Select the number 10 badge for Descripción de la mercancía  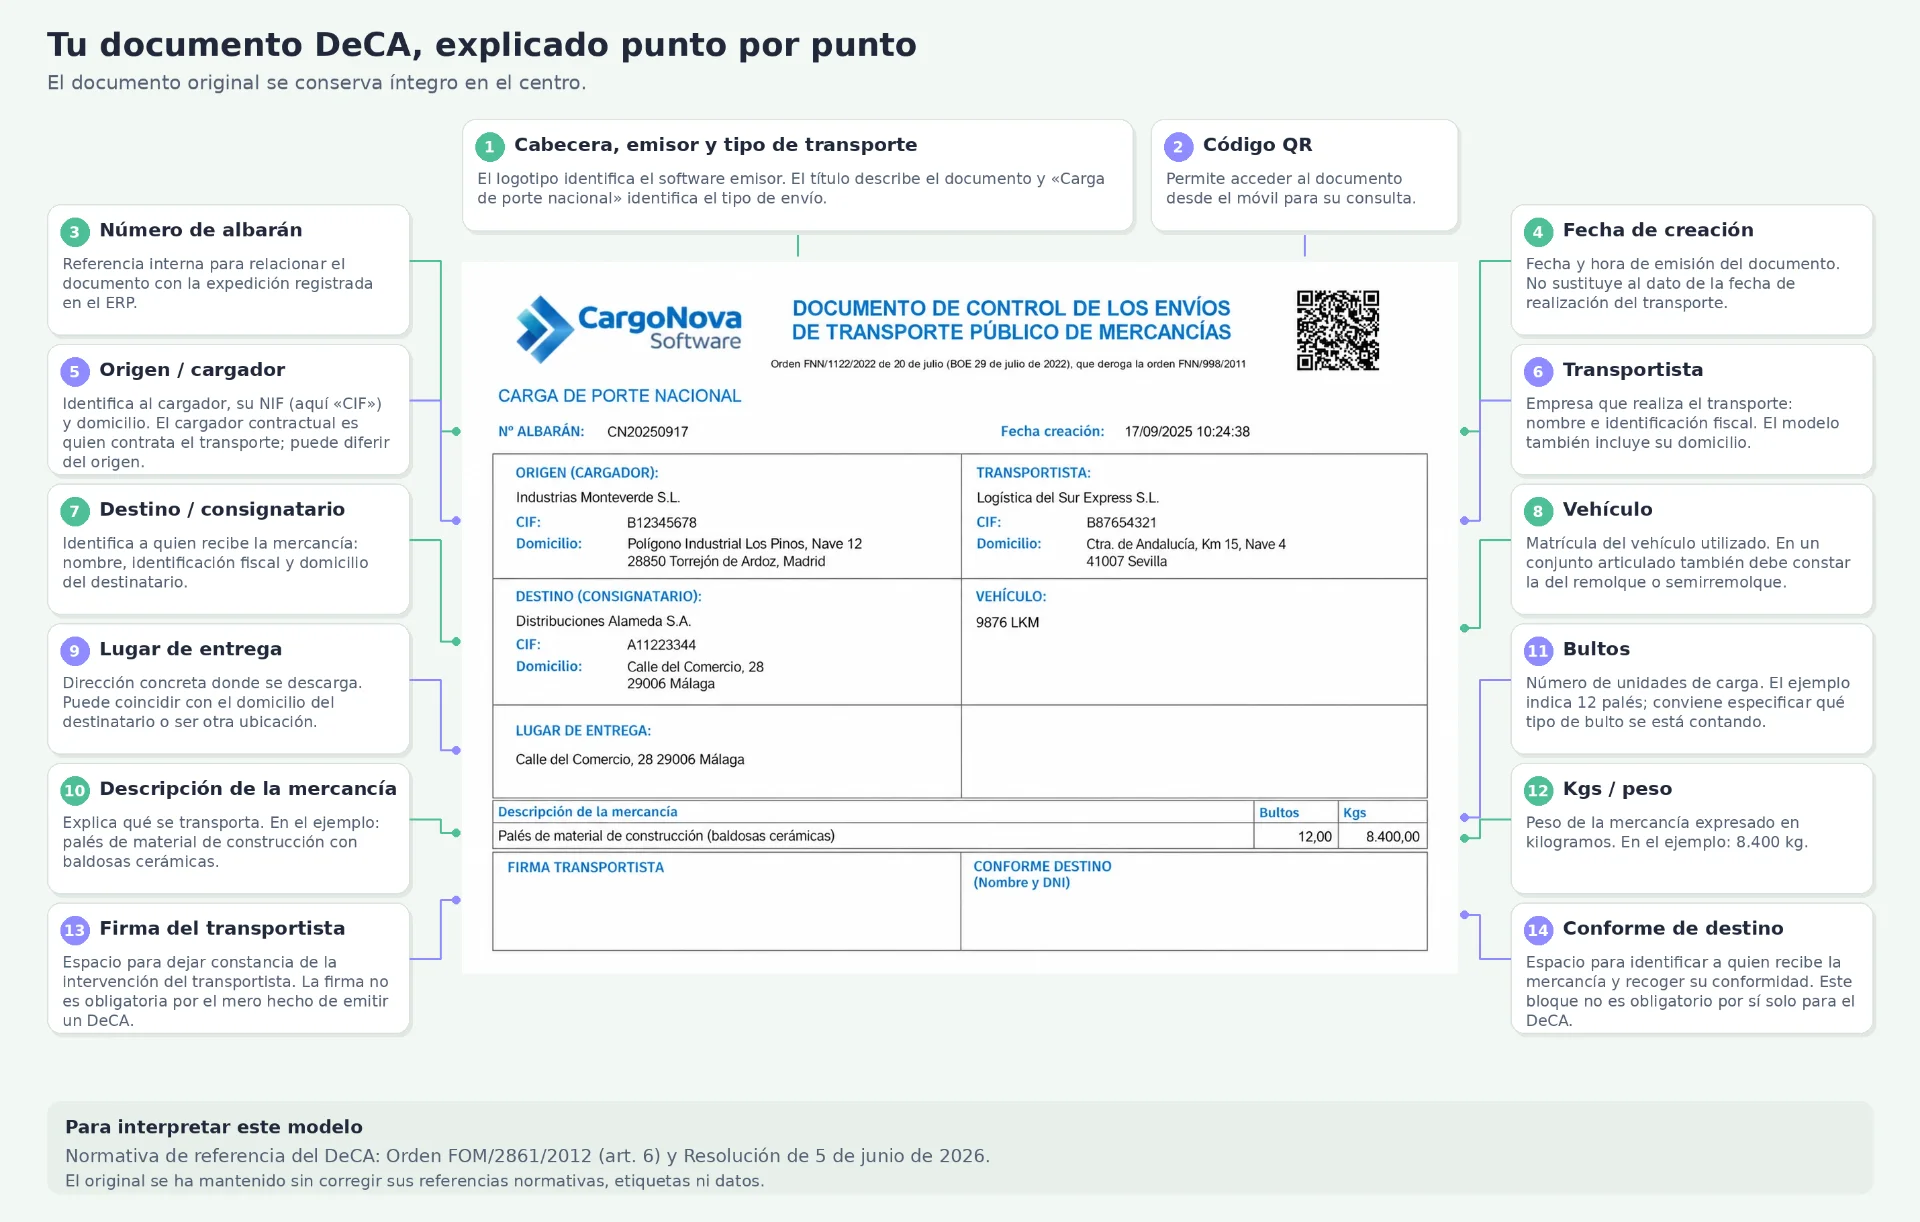[75, 791]
